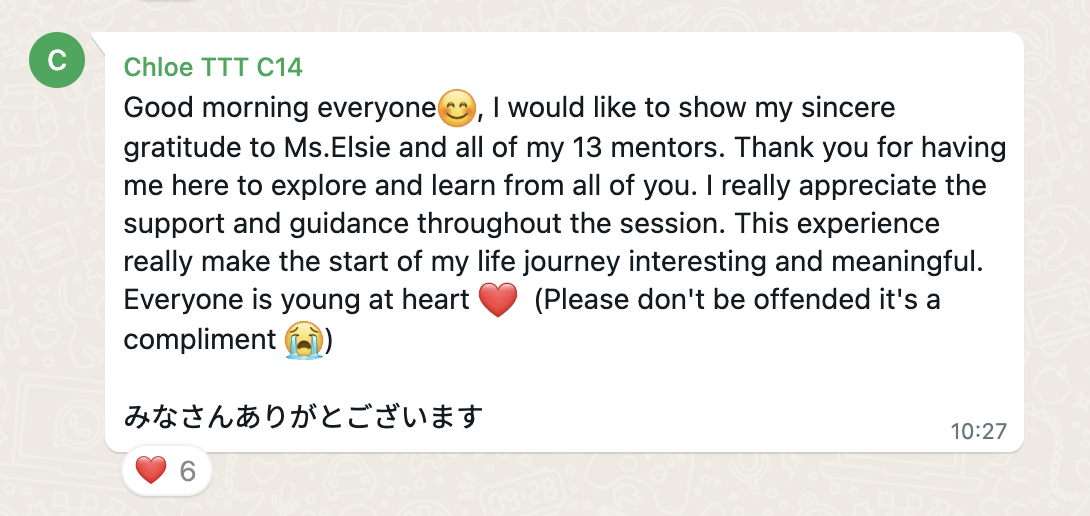
Task: Click "support and guidance" in the message
Action: coord(267,224)
